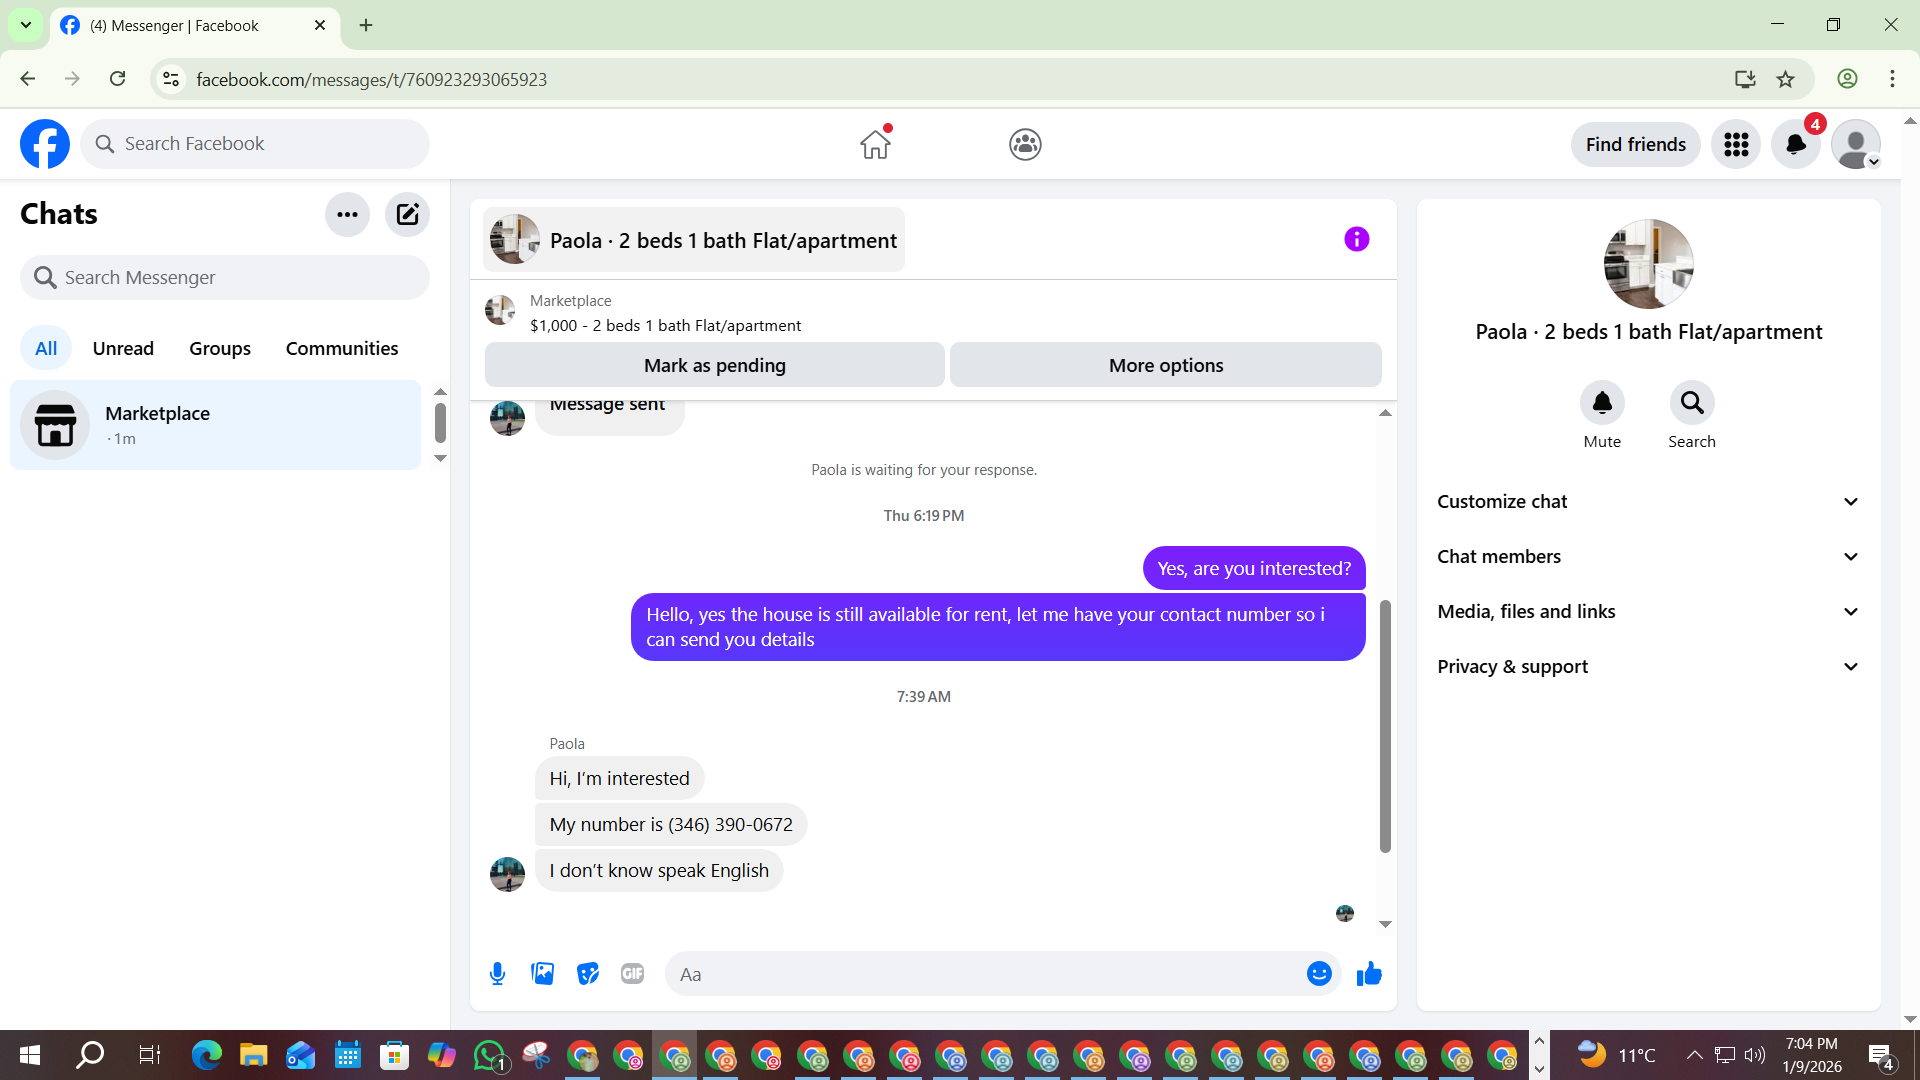Open the emoji picker in message box
The width and height of the screenshot is (1920, 1080).
coord(1319,974)
